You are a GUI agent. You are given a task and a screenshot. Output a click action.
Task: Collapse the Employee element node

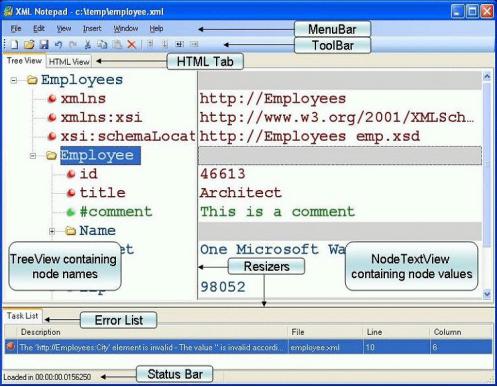(33, 156)
